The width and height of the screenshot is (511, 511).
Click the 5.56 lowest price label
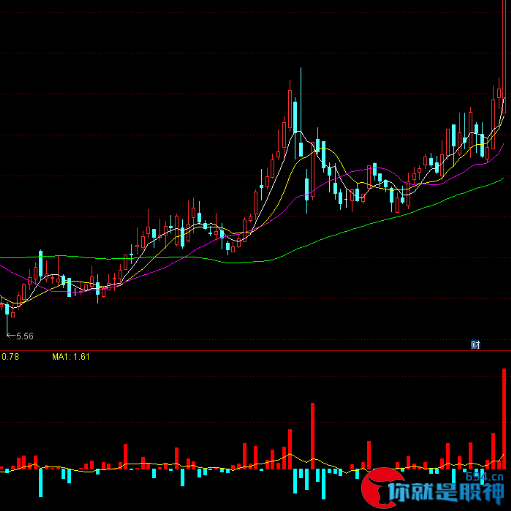25,336
